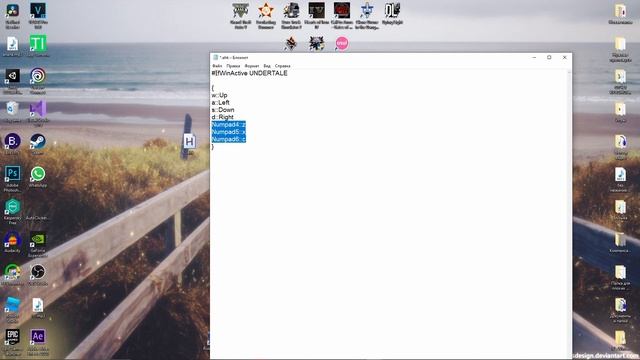Select the pink circle desktop shortcut
Image resolution: width=640 pixels, height=360 pixels.
coord(342,43)
